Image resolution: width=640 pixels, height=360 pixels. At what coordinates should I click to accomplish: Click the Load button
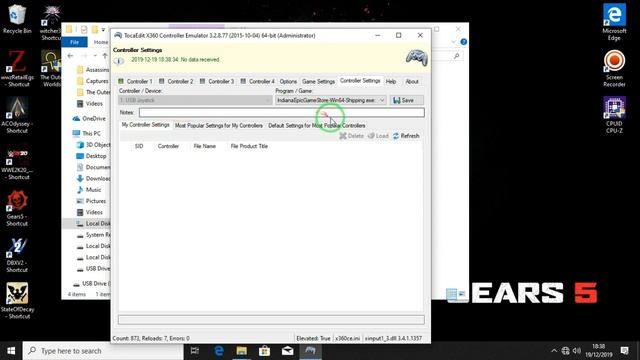click(378, 136)
